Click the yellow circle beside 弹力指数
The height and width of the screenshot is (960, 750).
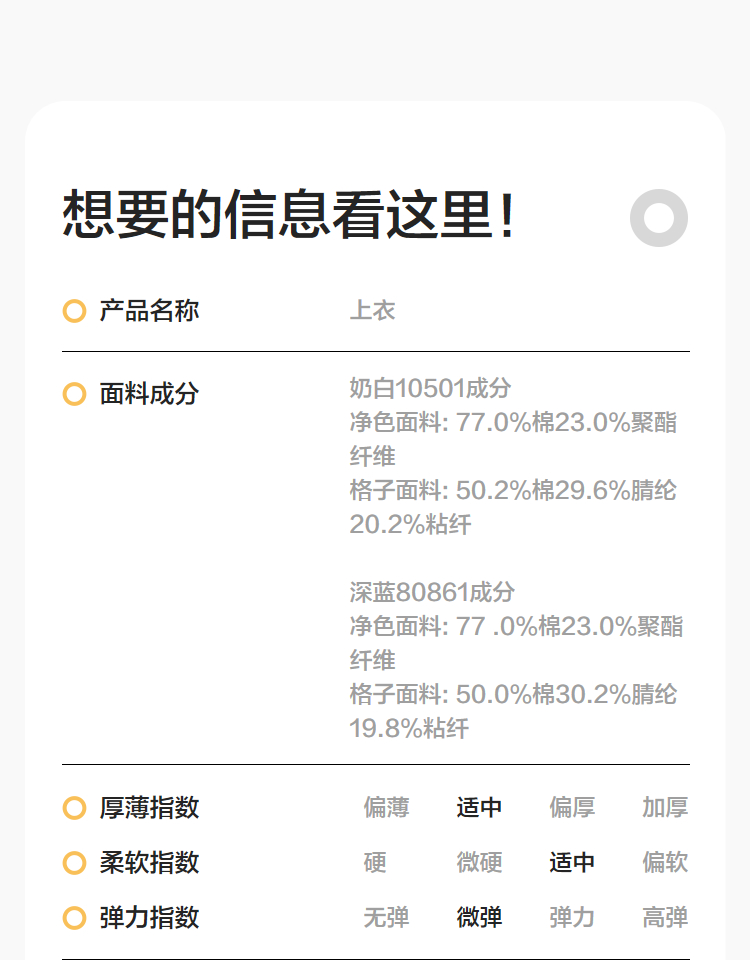coord(74,918)
